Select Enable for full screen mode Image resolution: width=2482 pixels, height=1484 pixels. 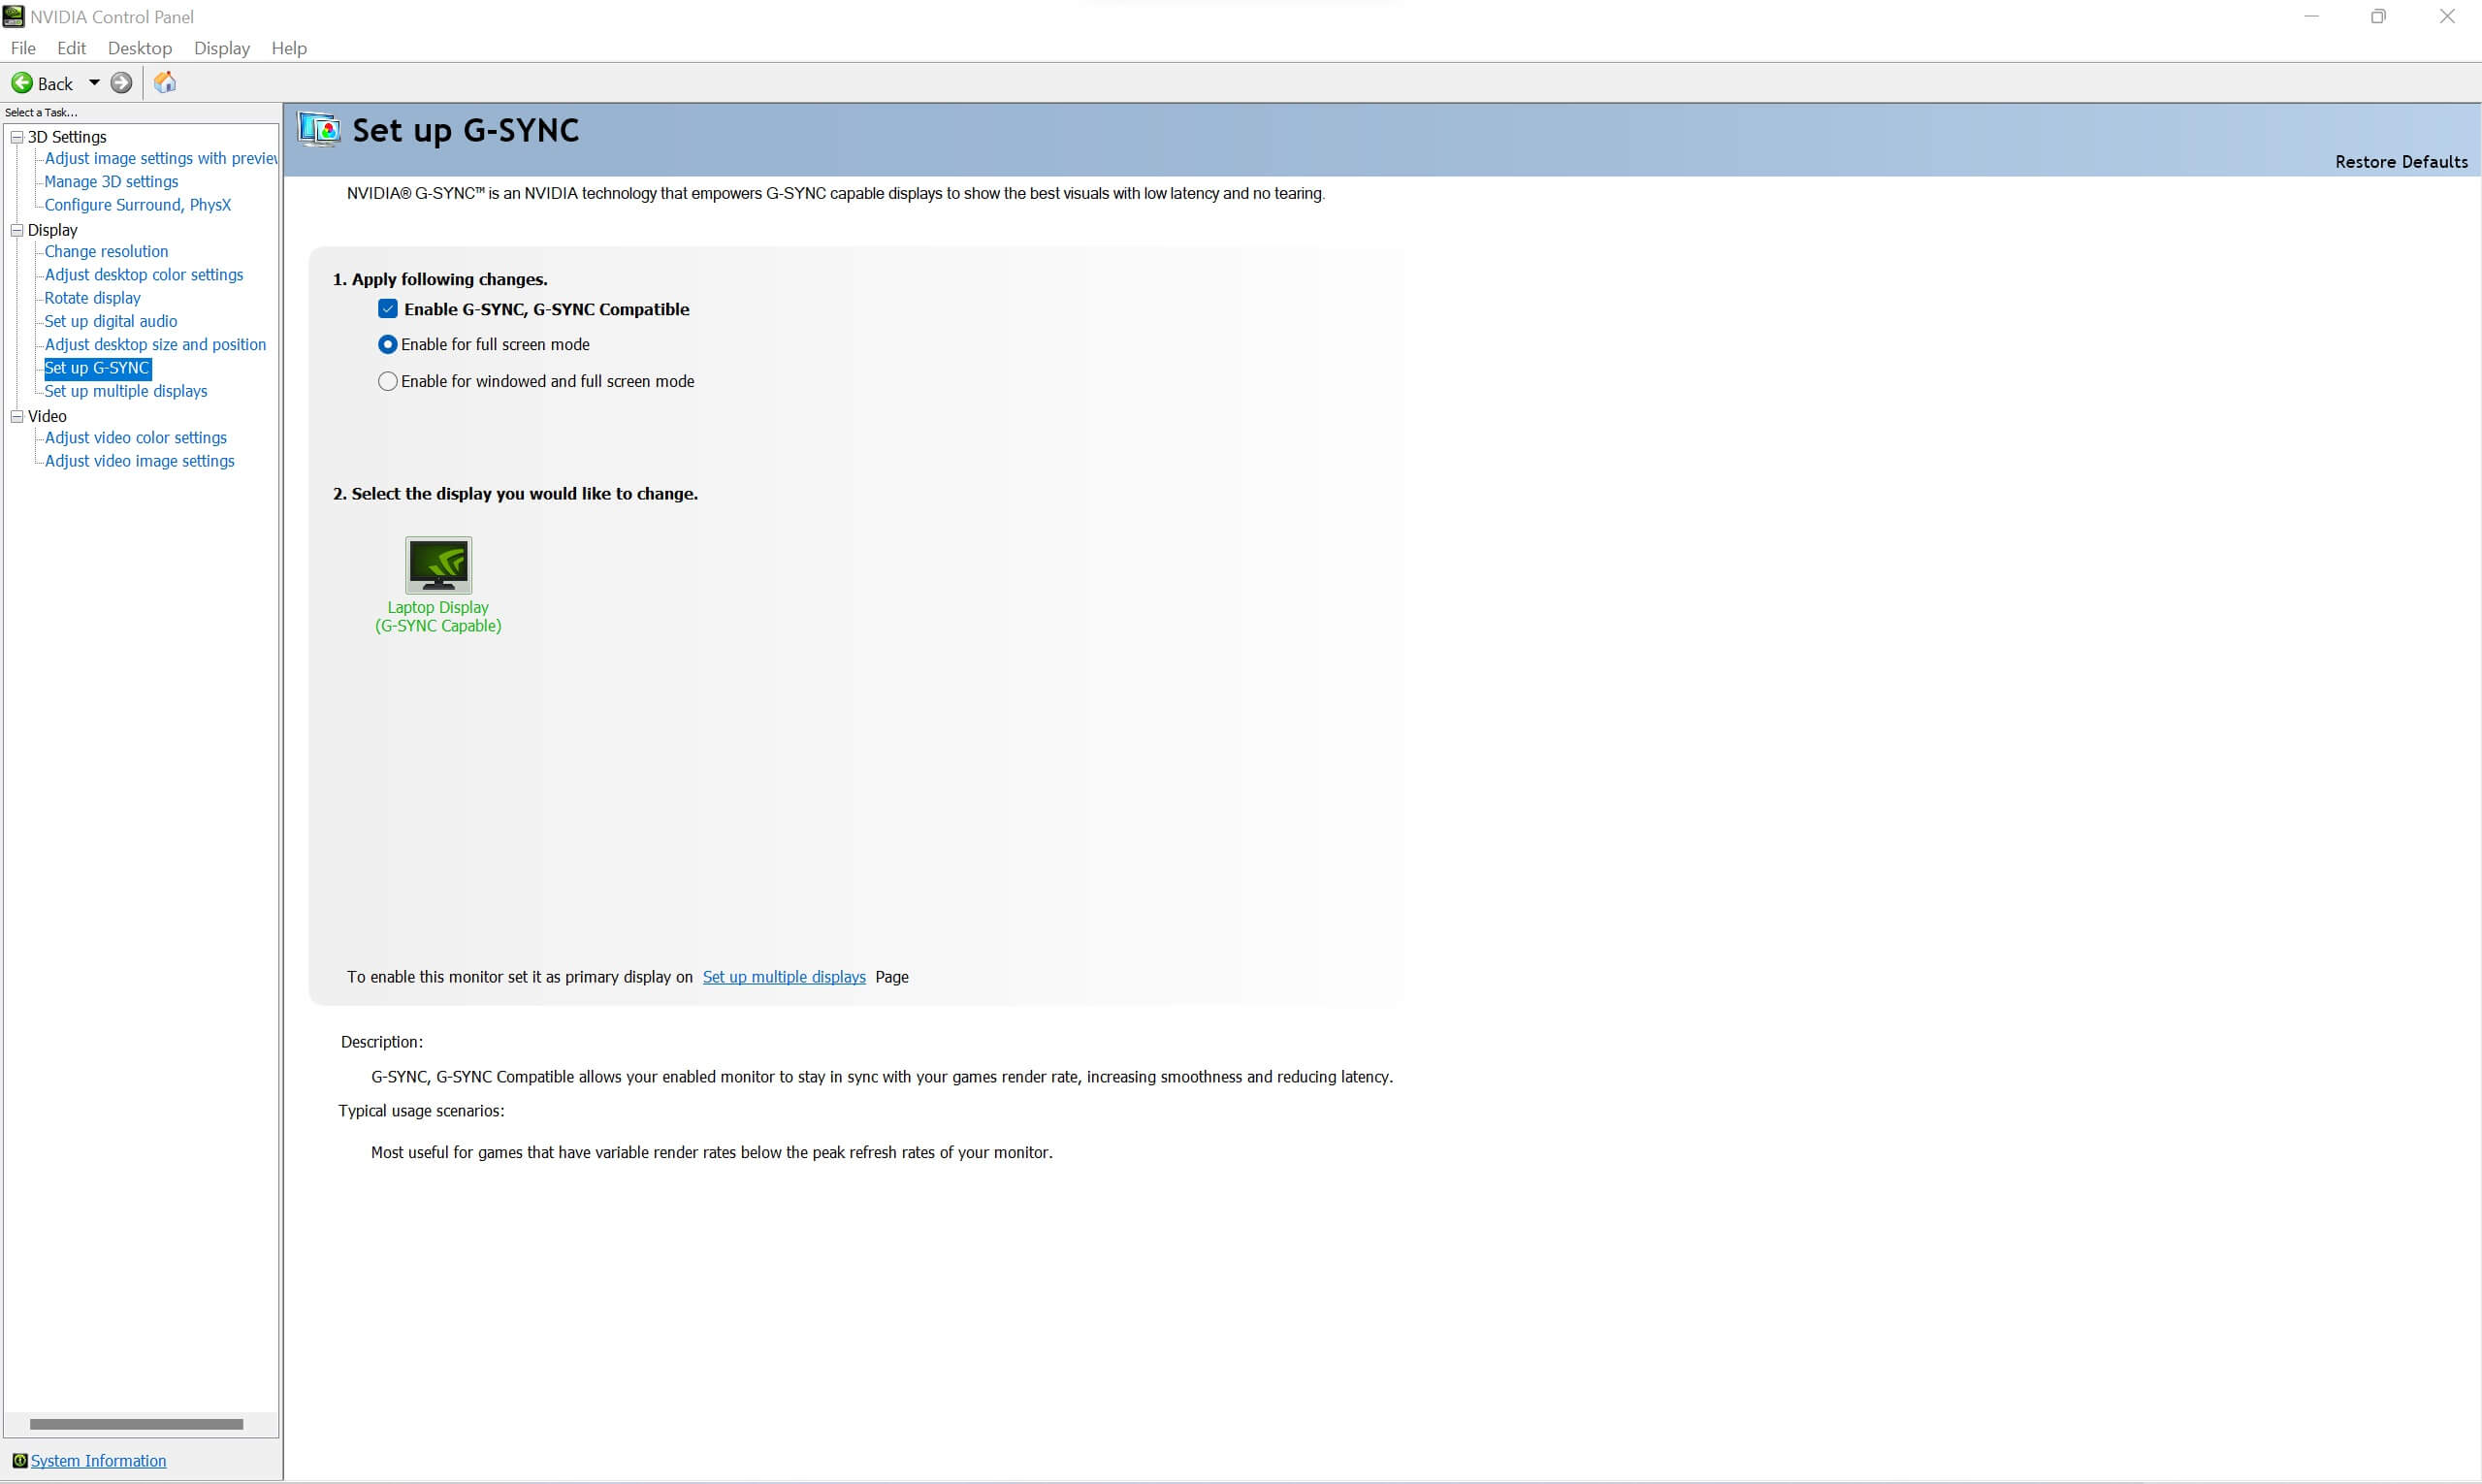coord(388,344)
